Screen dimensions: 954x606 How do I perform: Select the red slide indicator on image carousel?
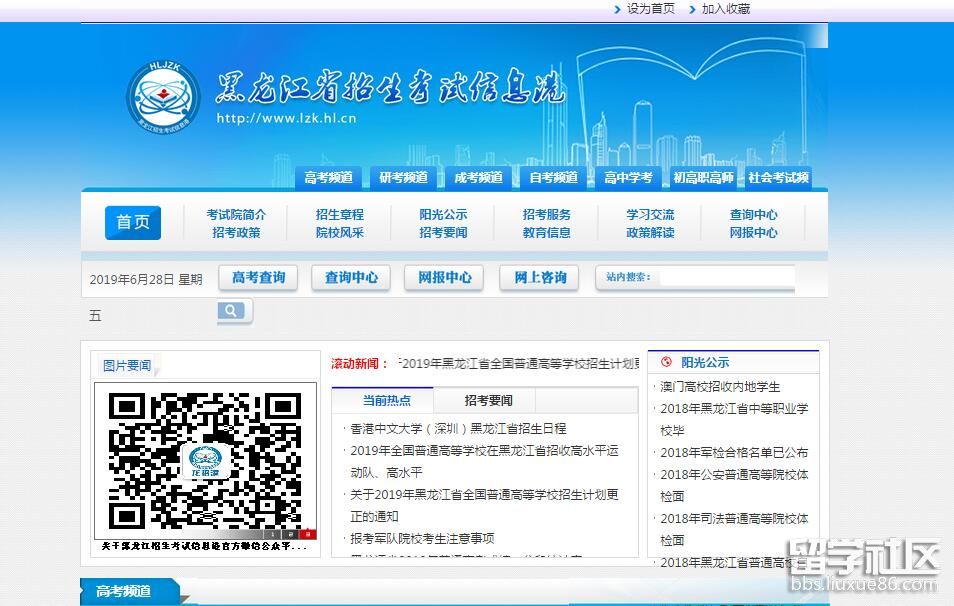pos(309,534)
